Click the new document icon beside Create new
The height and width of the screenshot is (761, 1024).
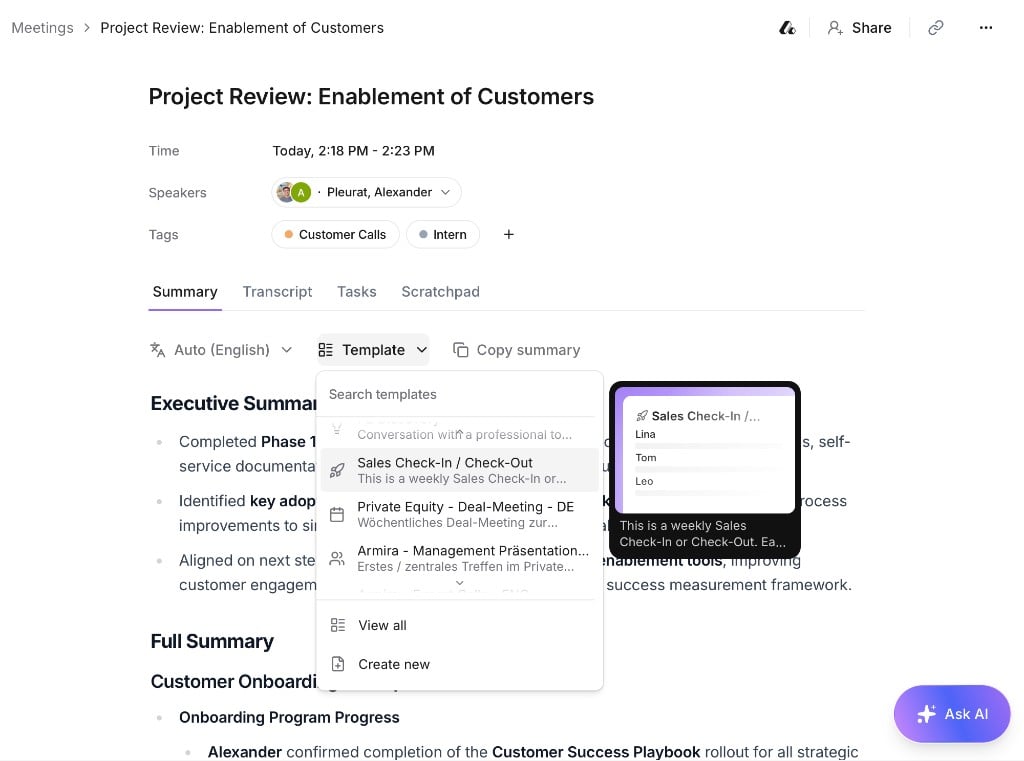point(338,664)
